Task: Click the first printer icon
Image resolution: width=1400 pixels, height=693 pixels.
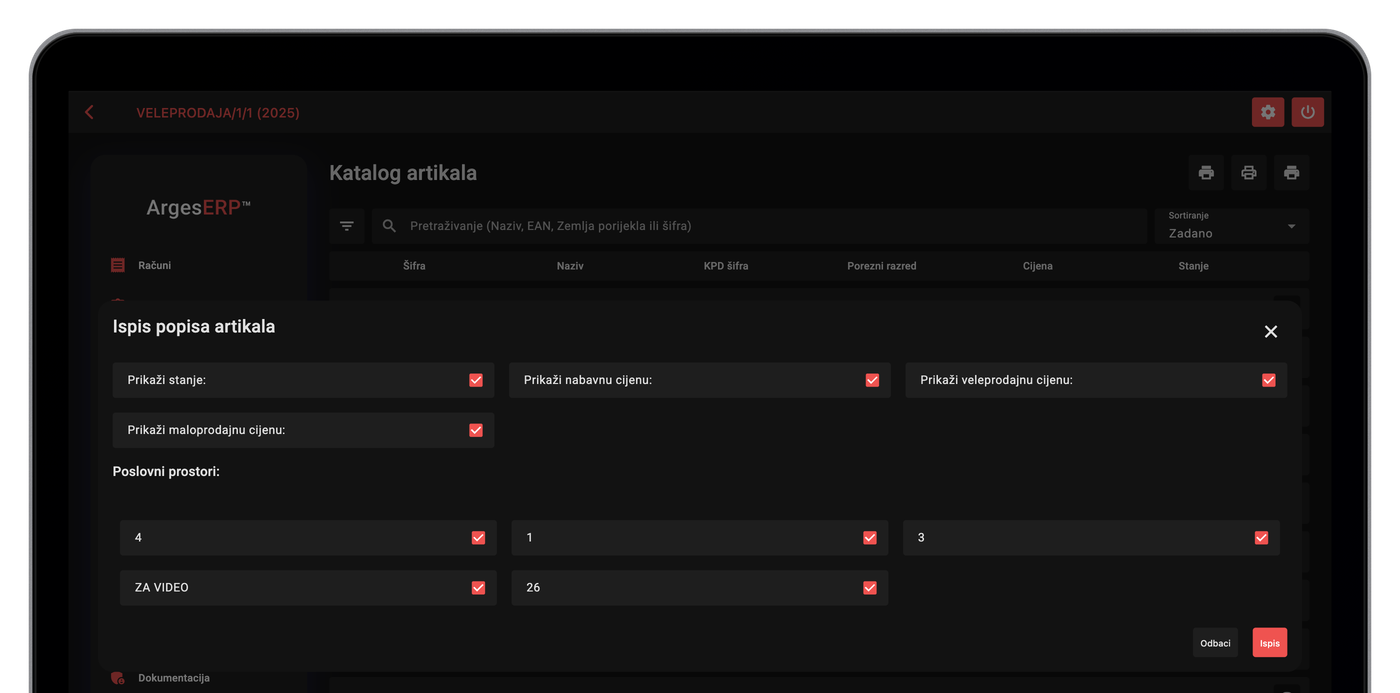Action: [1206, 173]
